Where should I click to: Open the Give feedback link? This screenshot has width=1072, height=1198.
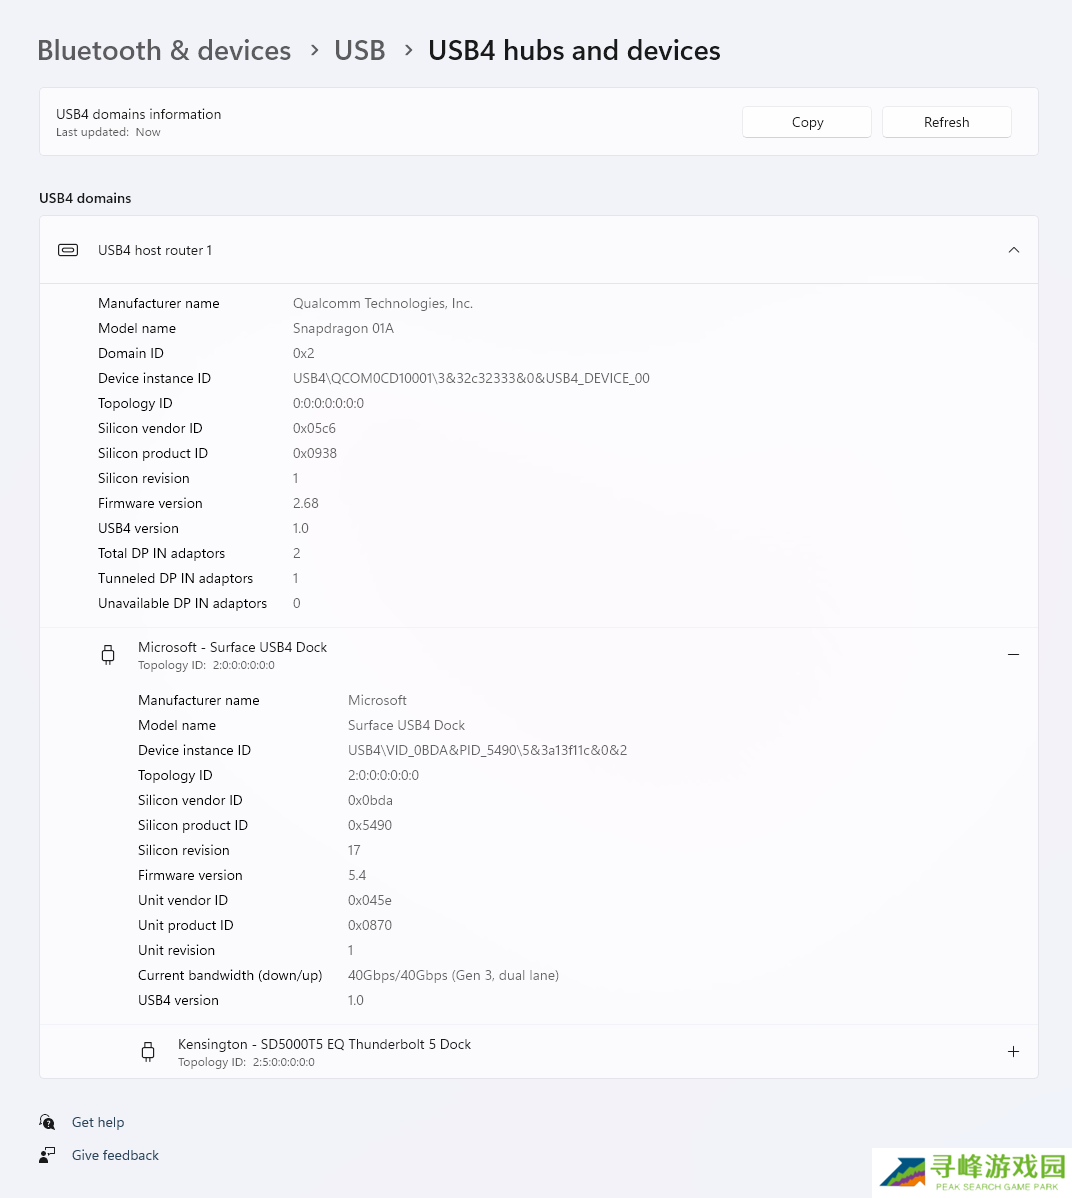115,1155
